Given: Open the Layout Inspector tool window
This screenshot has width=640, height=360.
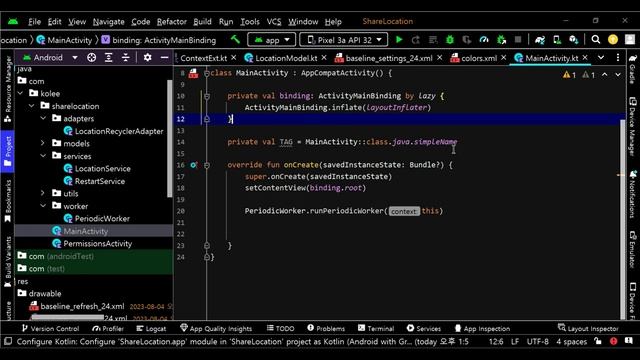Looking at the screenshot, I should [x=588, y=328].
